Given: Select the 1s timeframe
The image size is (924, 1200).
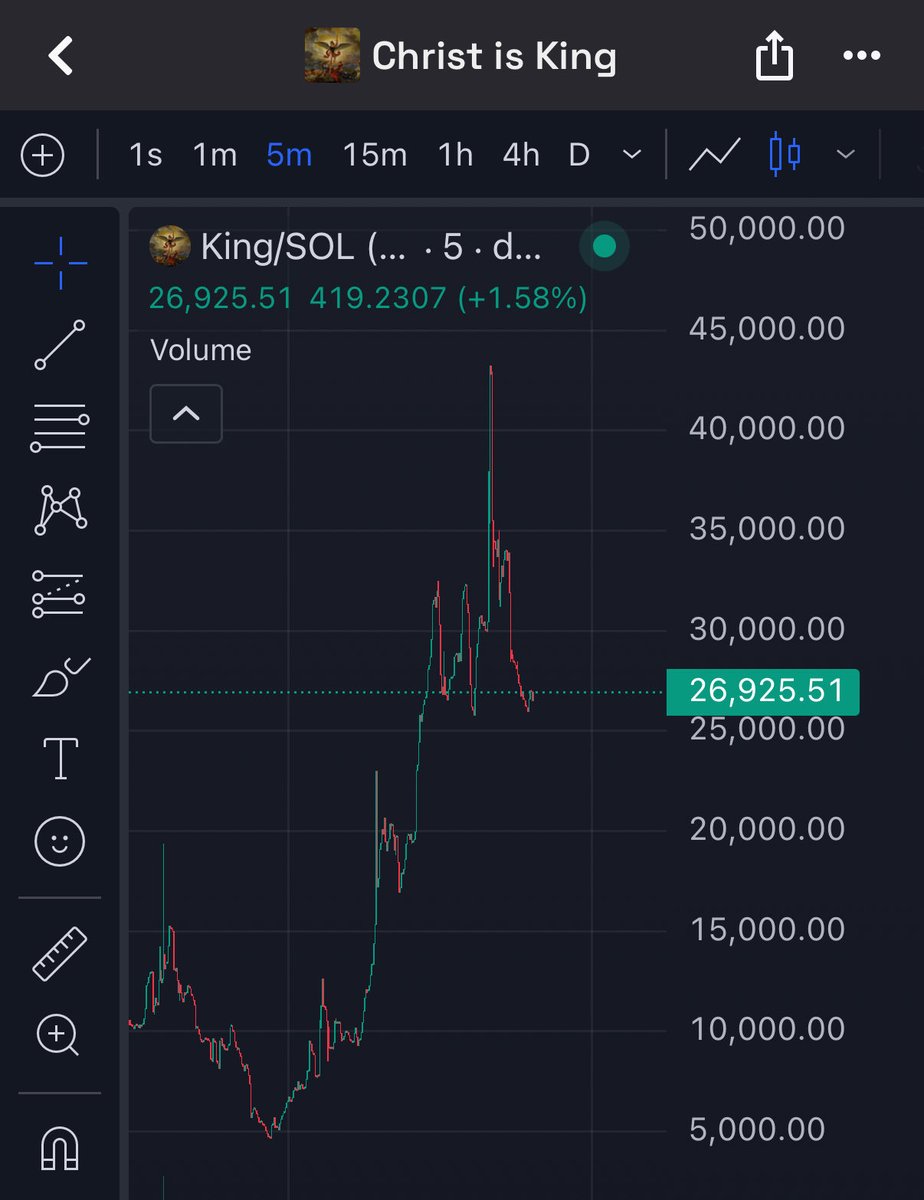Looking at the screenshot, I should tap(146, 155).
